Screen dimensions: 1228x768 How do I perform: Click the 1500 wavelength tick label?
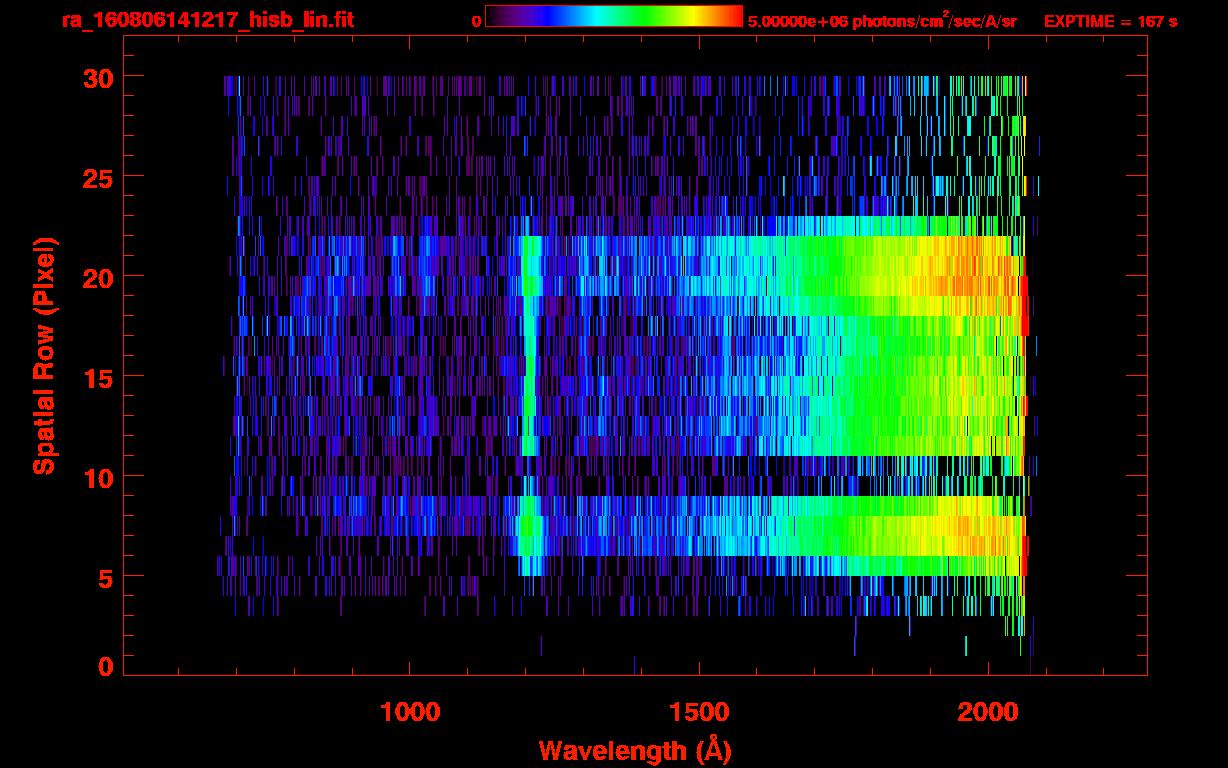[698, 712]
